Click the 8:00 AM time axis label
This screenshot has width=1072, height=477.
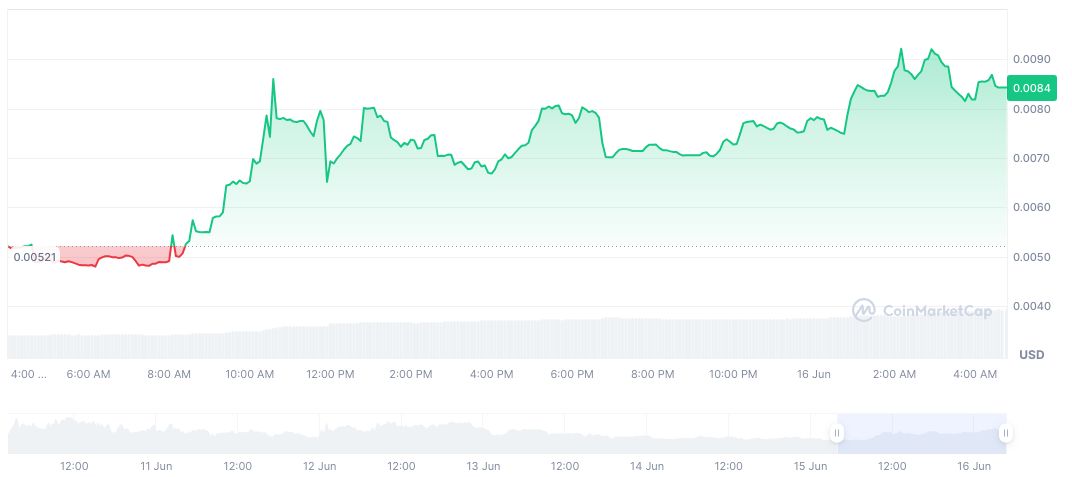(169, 374)
